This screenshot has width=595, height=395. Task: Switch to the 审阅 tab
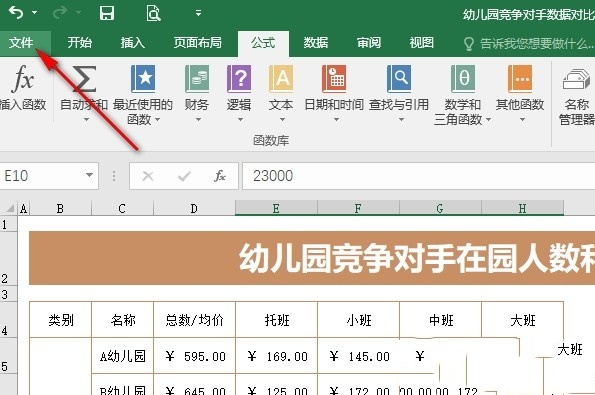click(369, 43)
